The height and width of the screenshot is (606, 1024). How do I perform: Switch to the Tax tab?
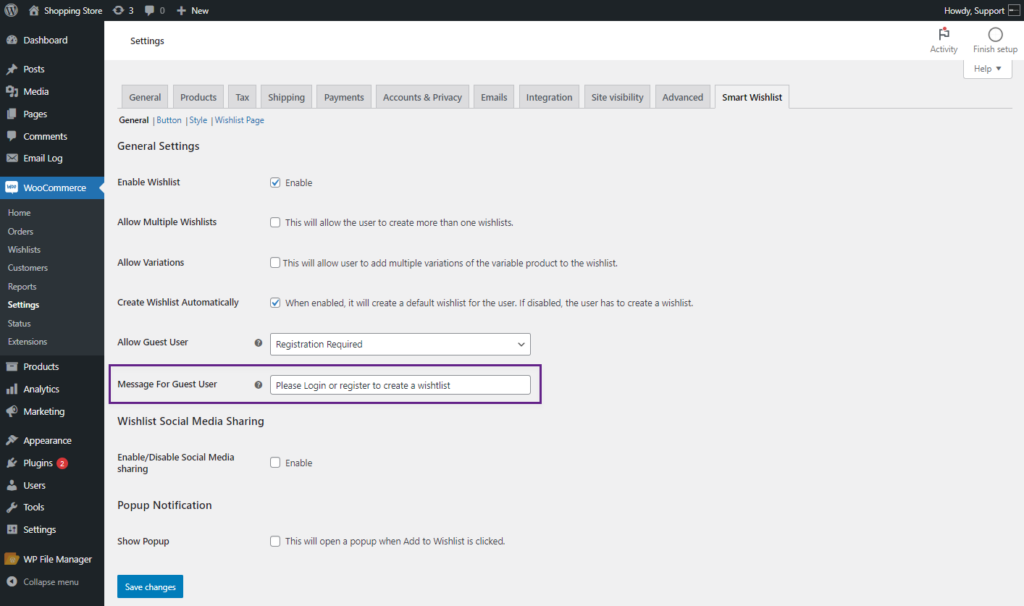point(242,97)
